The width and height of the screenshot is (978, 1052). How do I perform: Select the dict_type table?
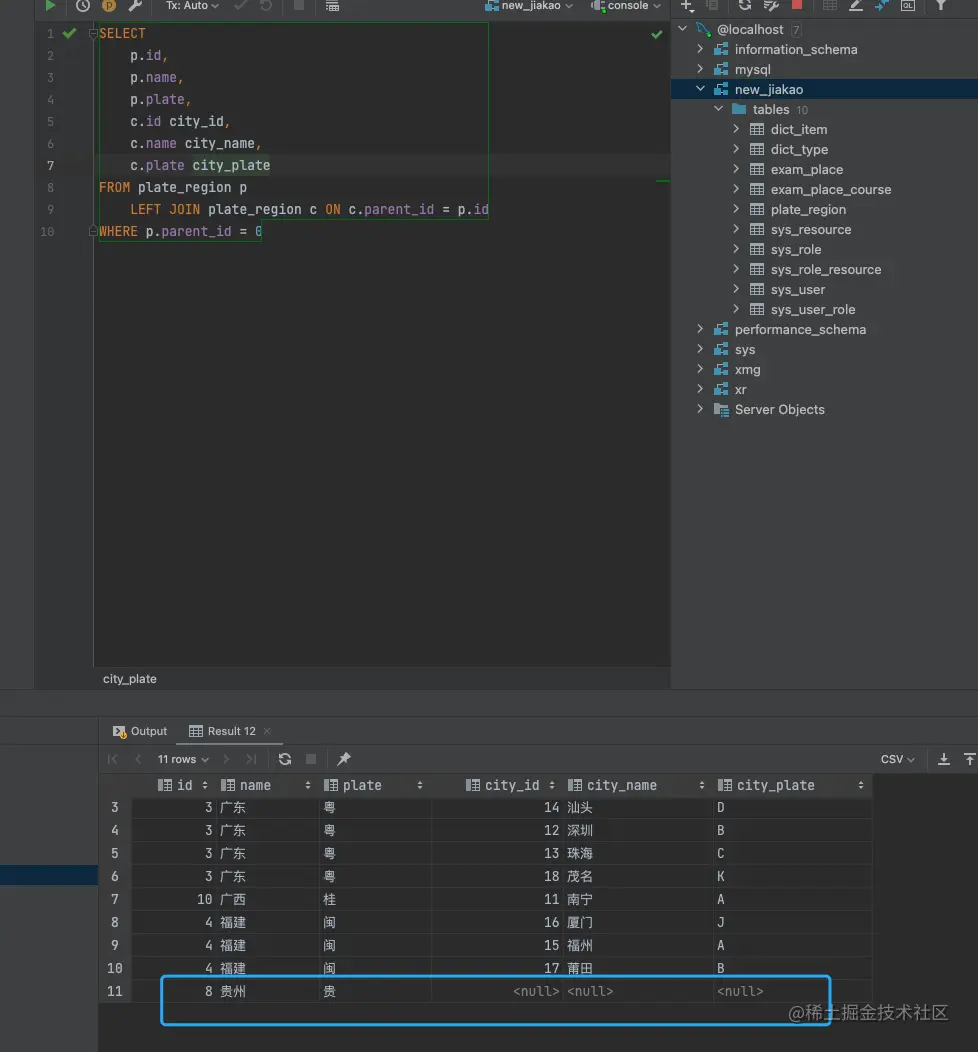click(x=799, y=150)
